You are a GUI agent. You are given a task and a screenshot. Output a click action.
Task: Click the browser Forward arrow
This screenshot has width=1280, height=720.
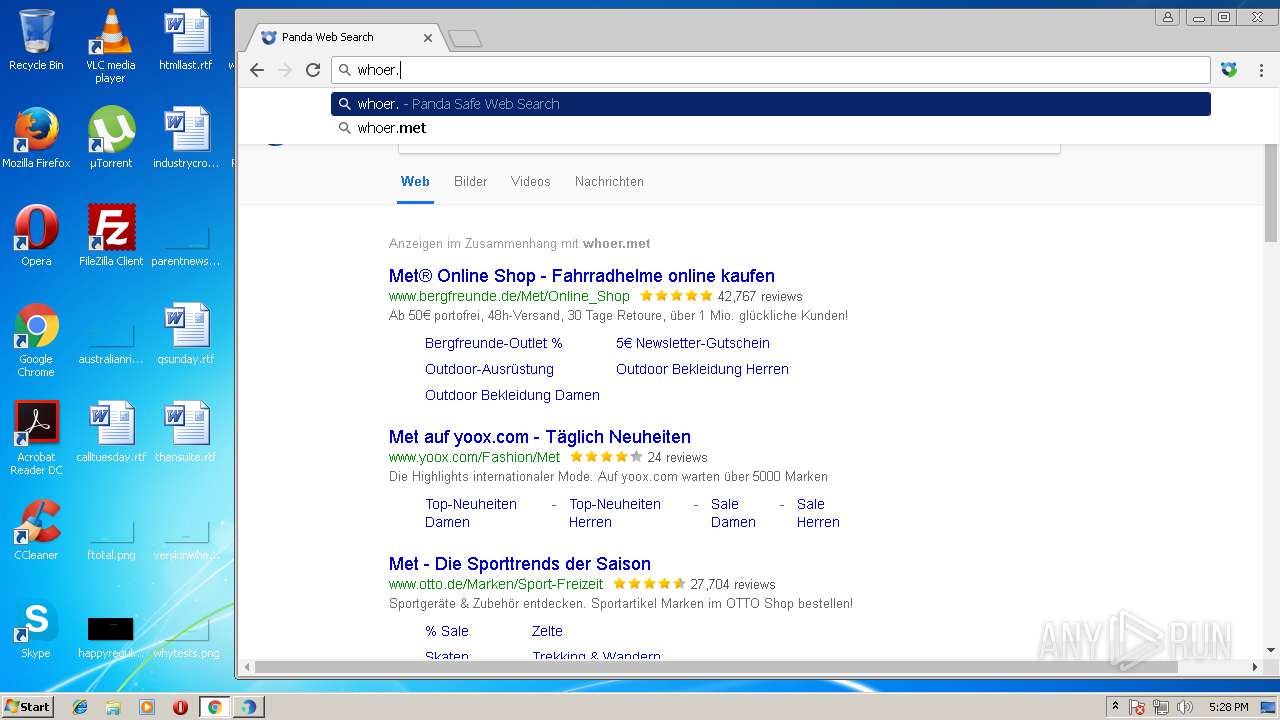click(285, 70)
